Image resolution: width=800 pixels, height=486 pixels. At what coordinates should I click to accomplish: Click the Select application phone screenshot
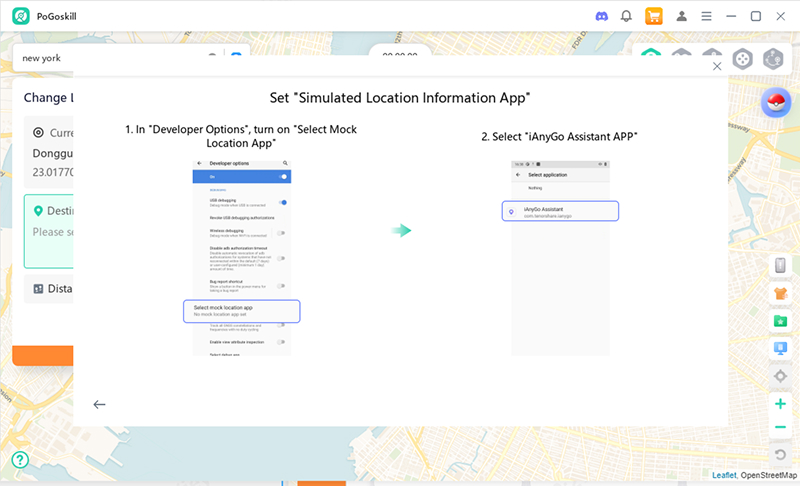point(560,258)
